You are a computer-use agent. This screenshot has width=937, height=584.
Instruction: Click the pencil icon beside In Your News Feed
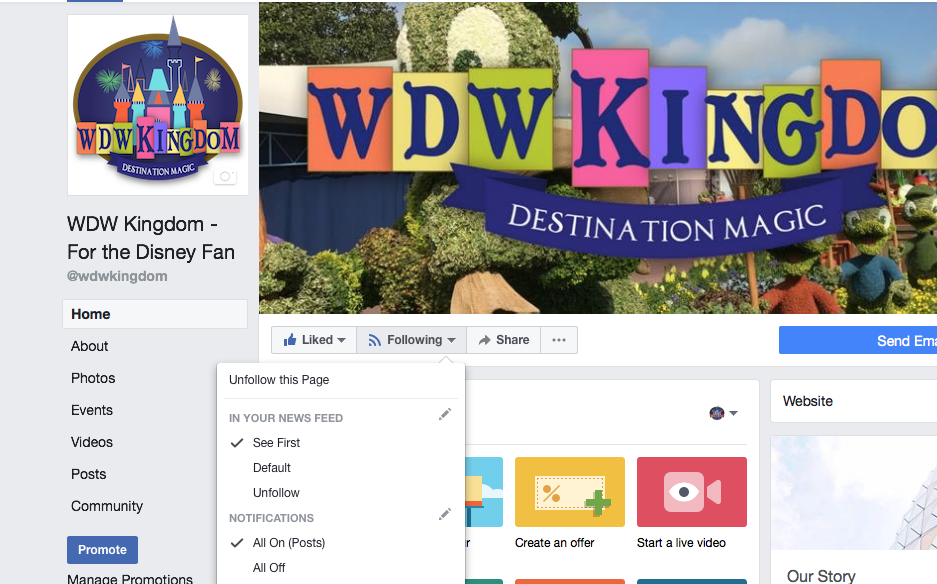pos(445,414)
